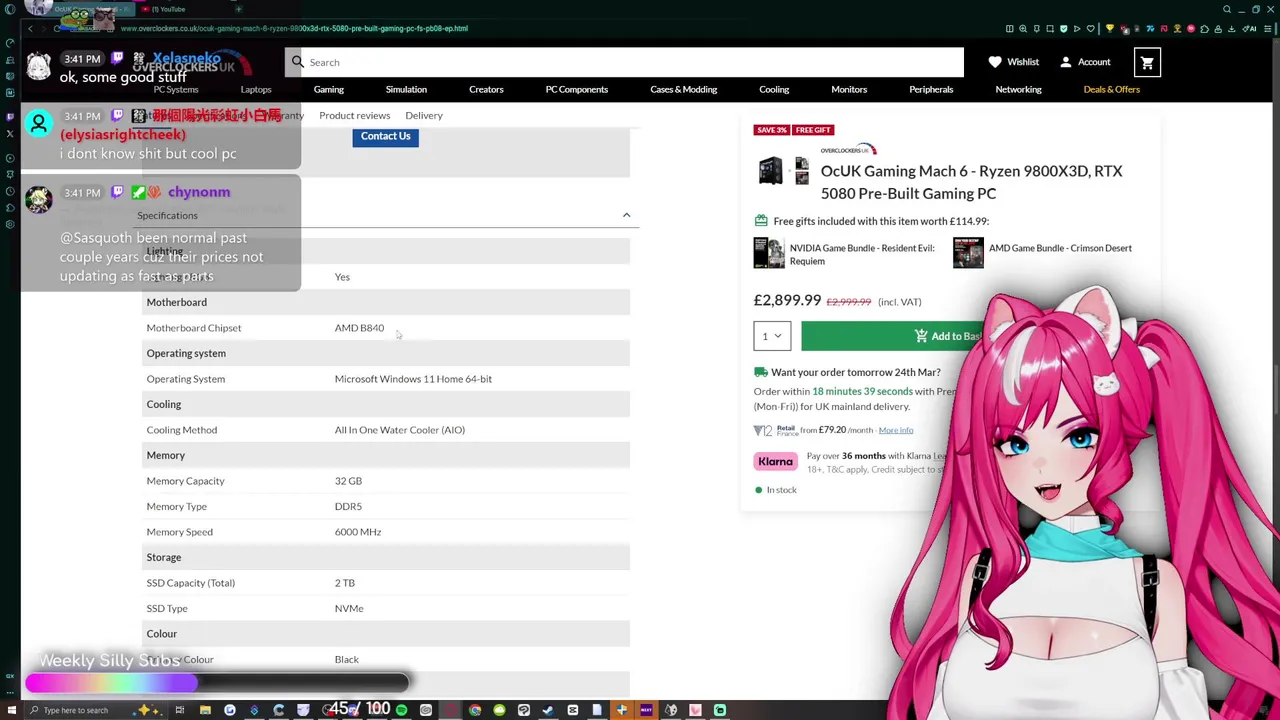This screenshot has height=720, width=1280.
Task: Open Deals & Offers menu
Action: [1112, 89]
